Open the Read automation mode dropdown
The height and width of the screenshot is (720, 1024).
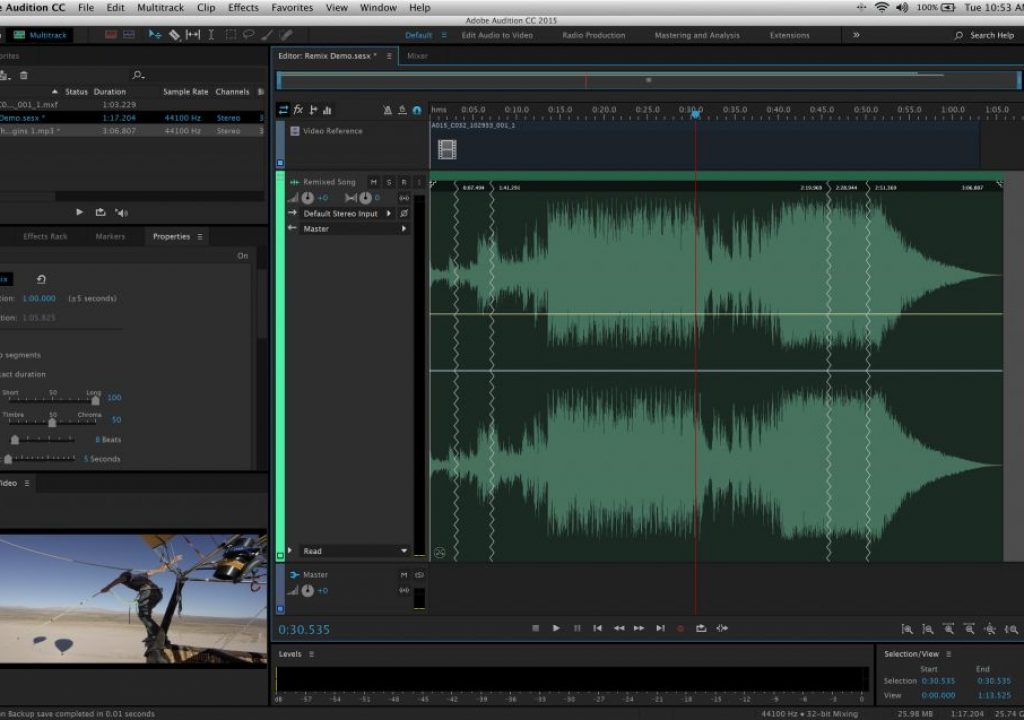(355, 551)
